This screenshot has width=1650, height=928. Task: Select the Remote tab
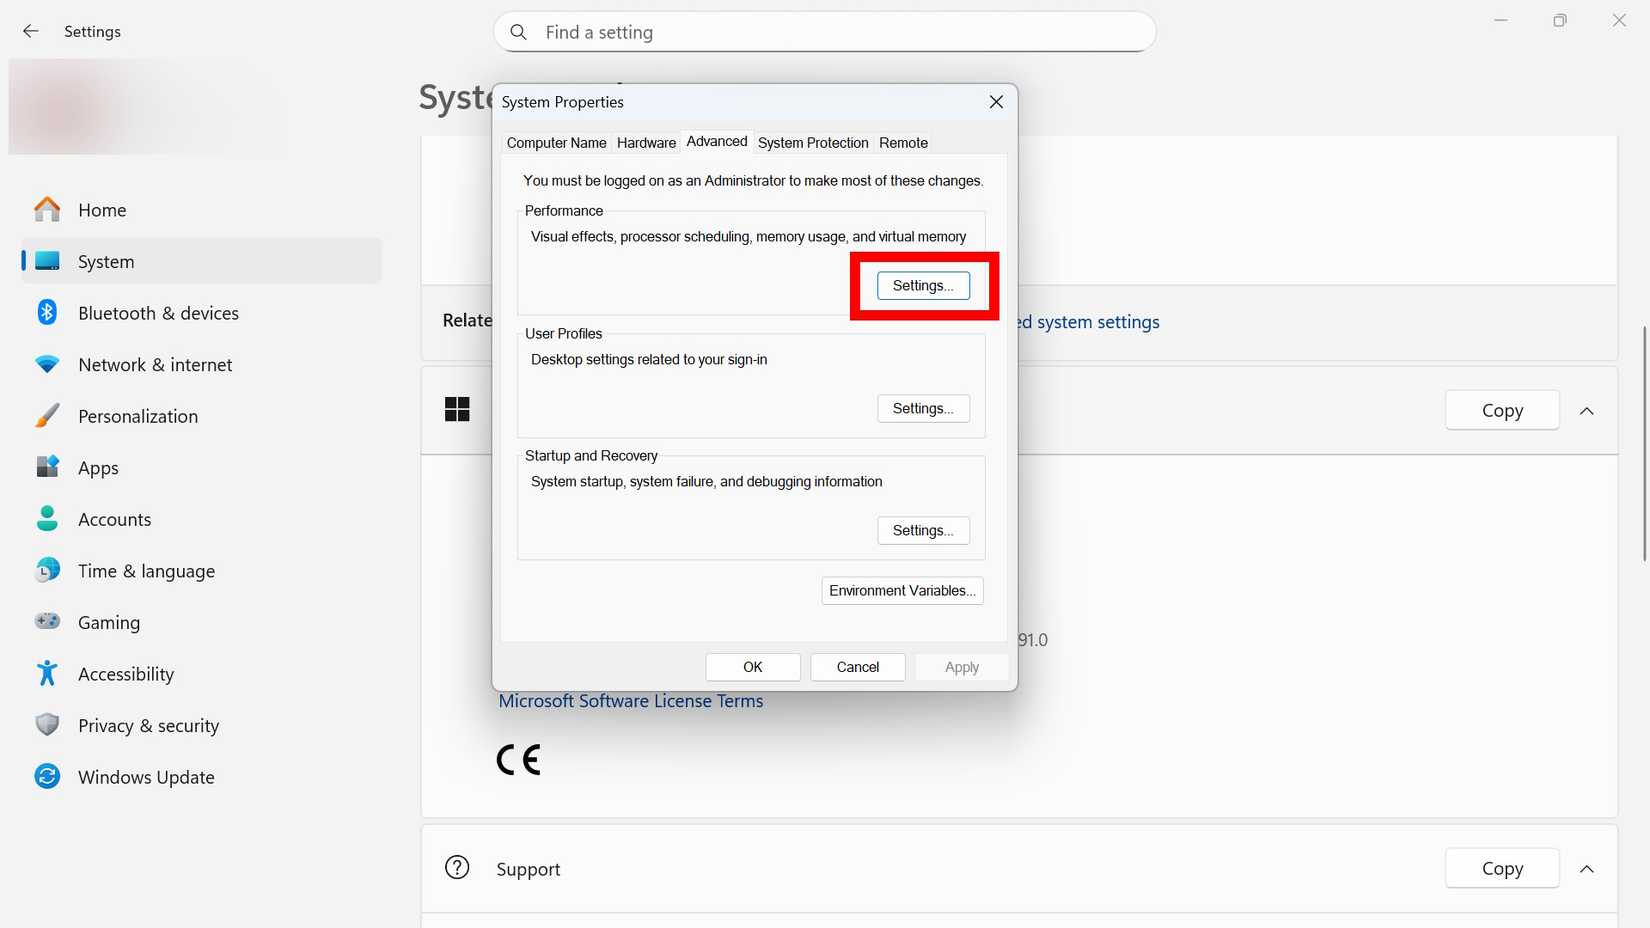pyautogui.click(x=902, y=142)
